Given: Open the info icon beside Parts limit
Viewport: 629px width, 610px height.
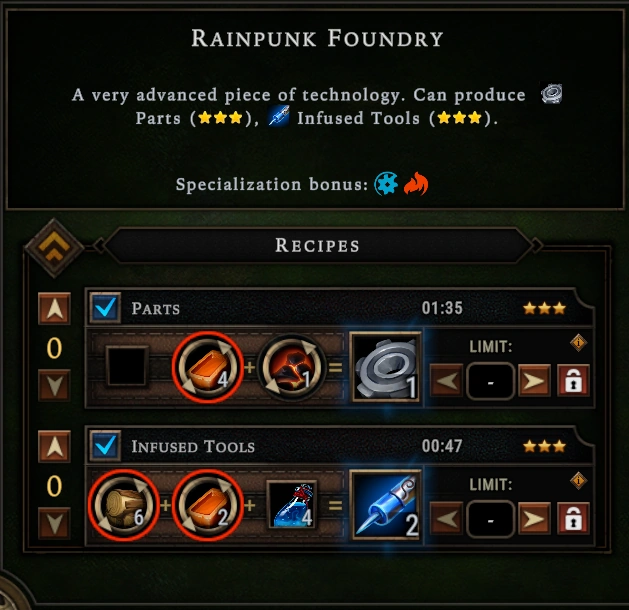Looking at the screenshot, I should point(578,343).
